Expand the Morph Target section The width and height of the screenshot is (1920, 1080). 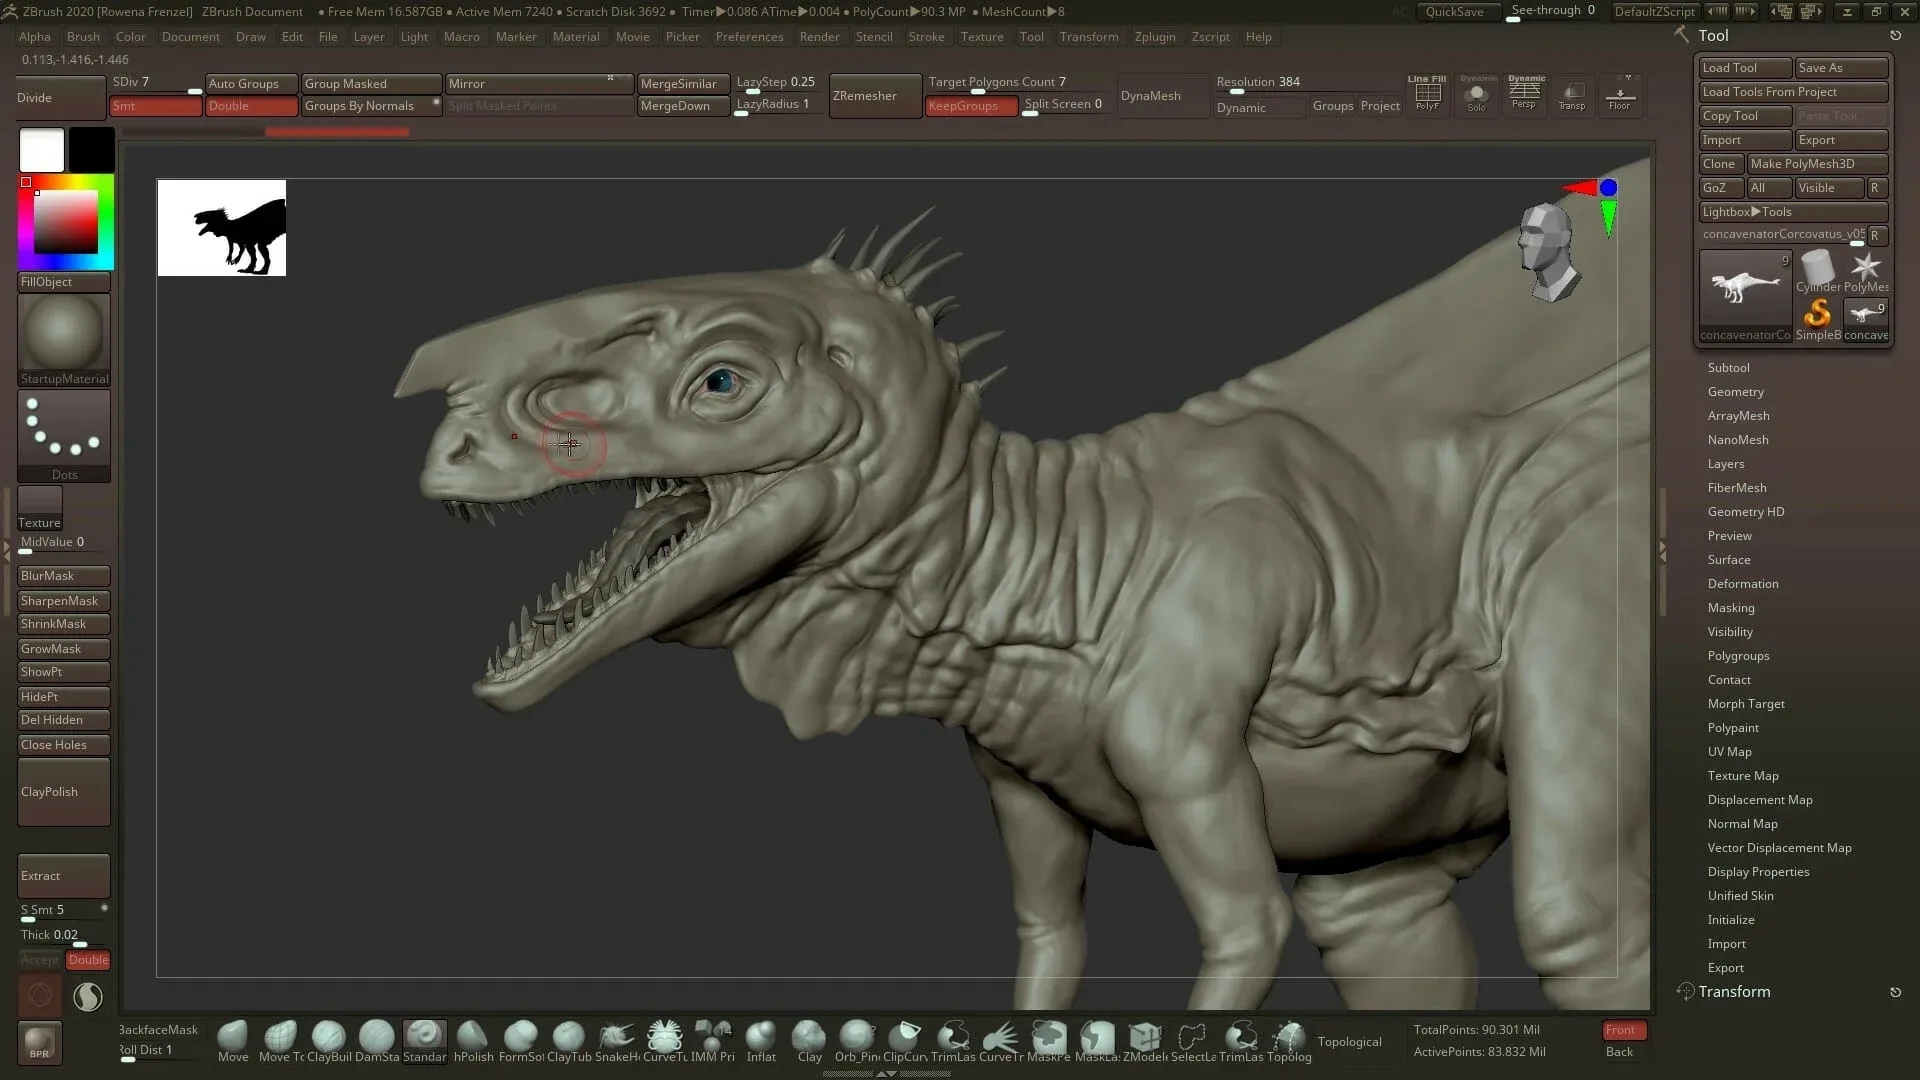[1746, 703]
